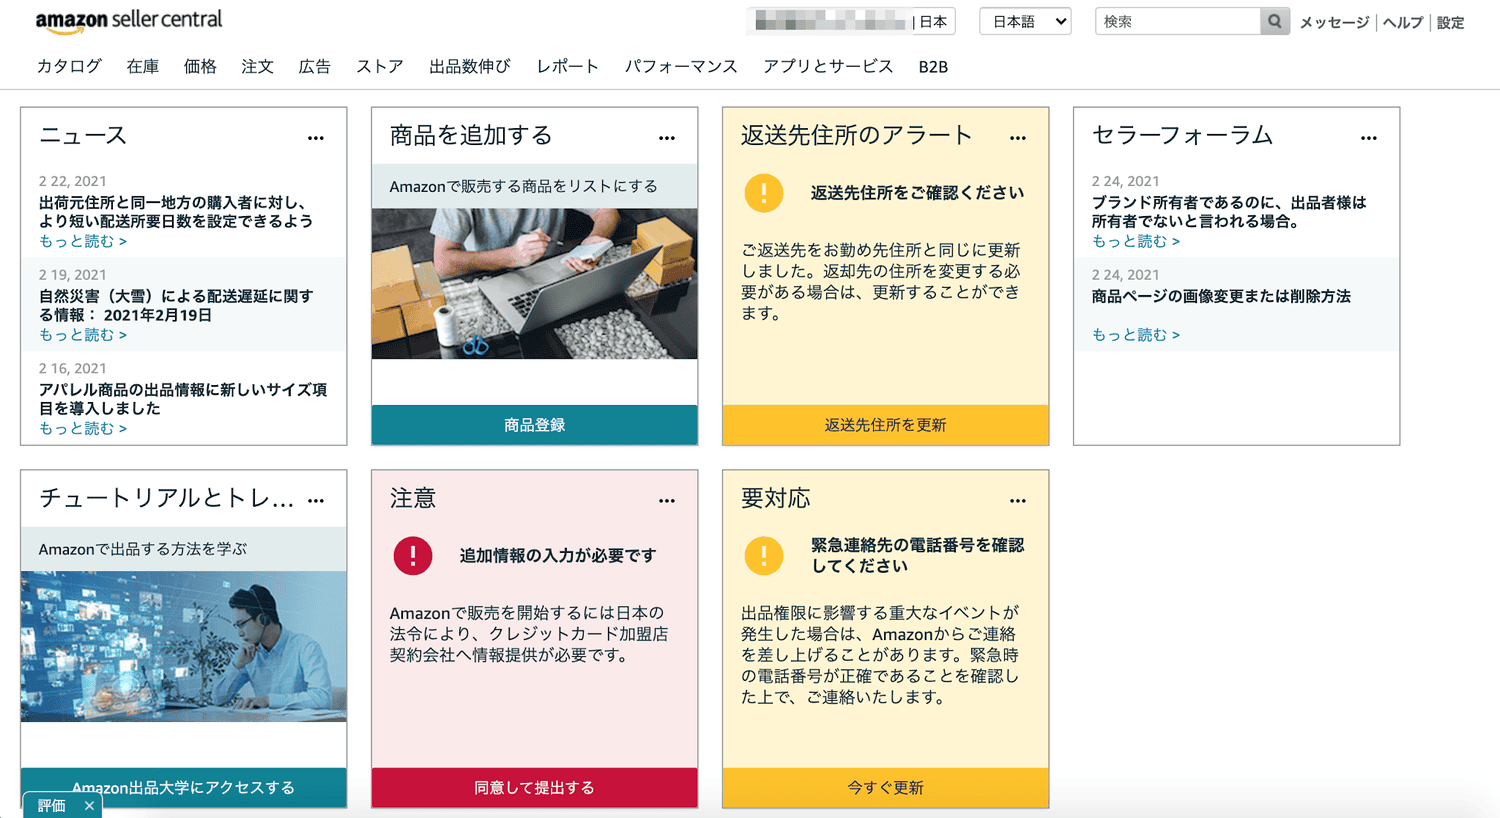Open the 注意 card options menu
The height and width of the screenshot is (818, 1500).
pos(667,501)
